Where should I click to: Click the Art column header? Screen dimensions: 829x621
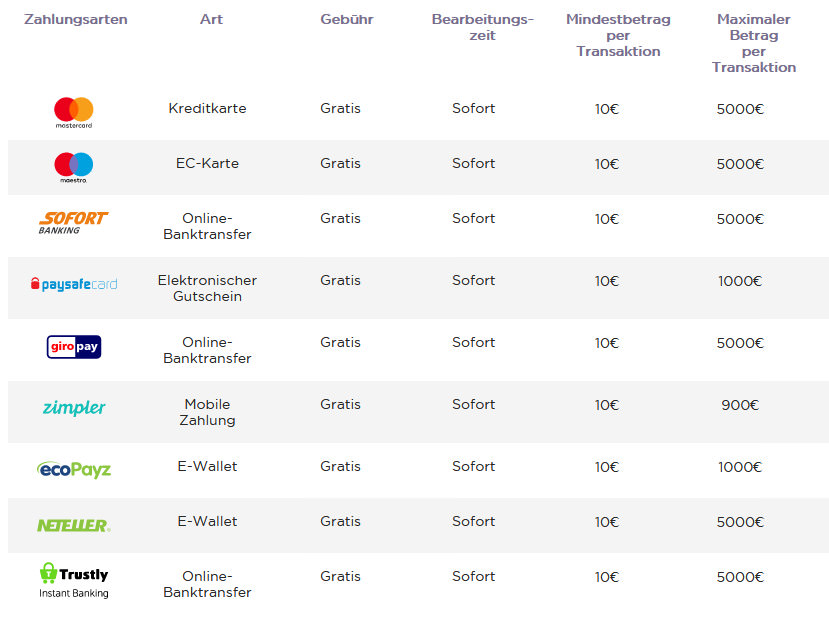pyautogui.click(x=211, y=20)
